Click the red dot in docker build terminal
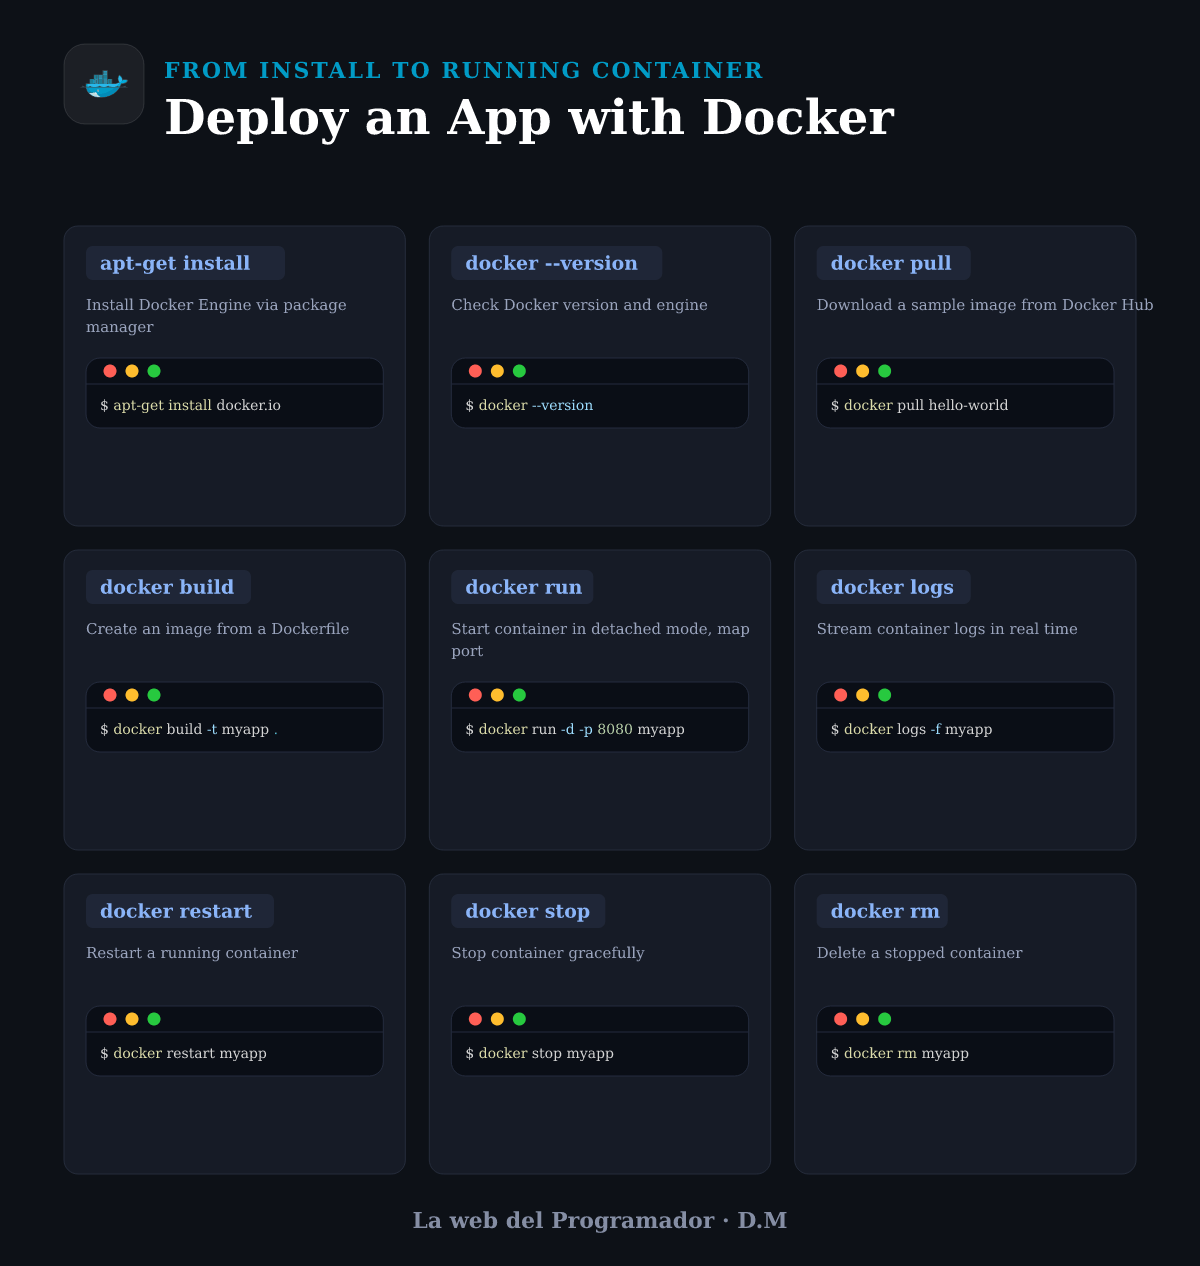The width and height of the screenshot is (1200, 1266). [110, 695]
